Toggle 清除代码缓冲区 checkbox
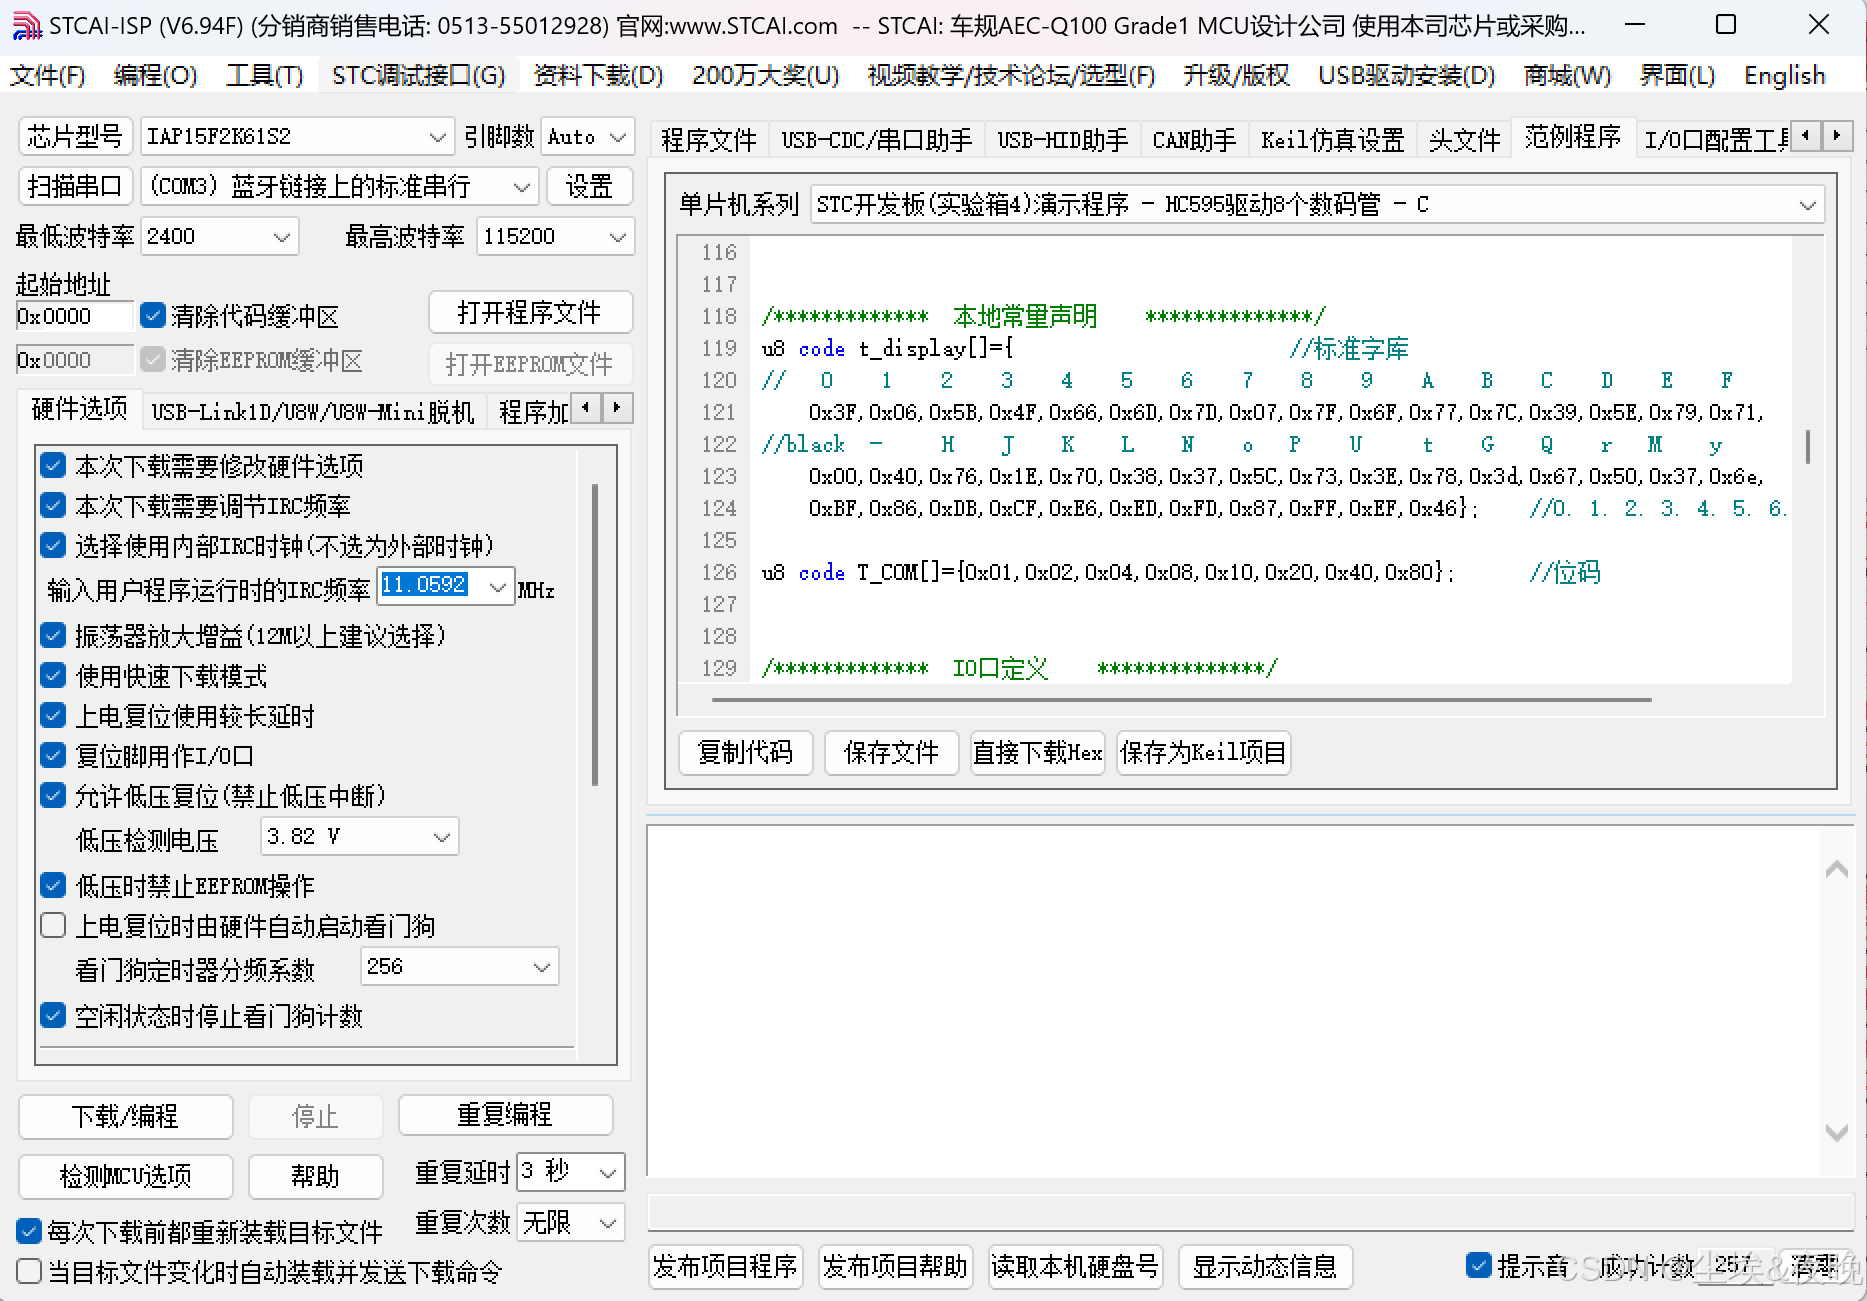The height and width of the screenshot is (1301, 1867). pyautogui.click(x=153, y=316)
